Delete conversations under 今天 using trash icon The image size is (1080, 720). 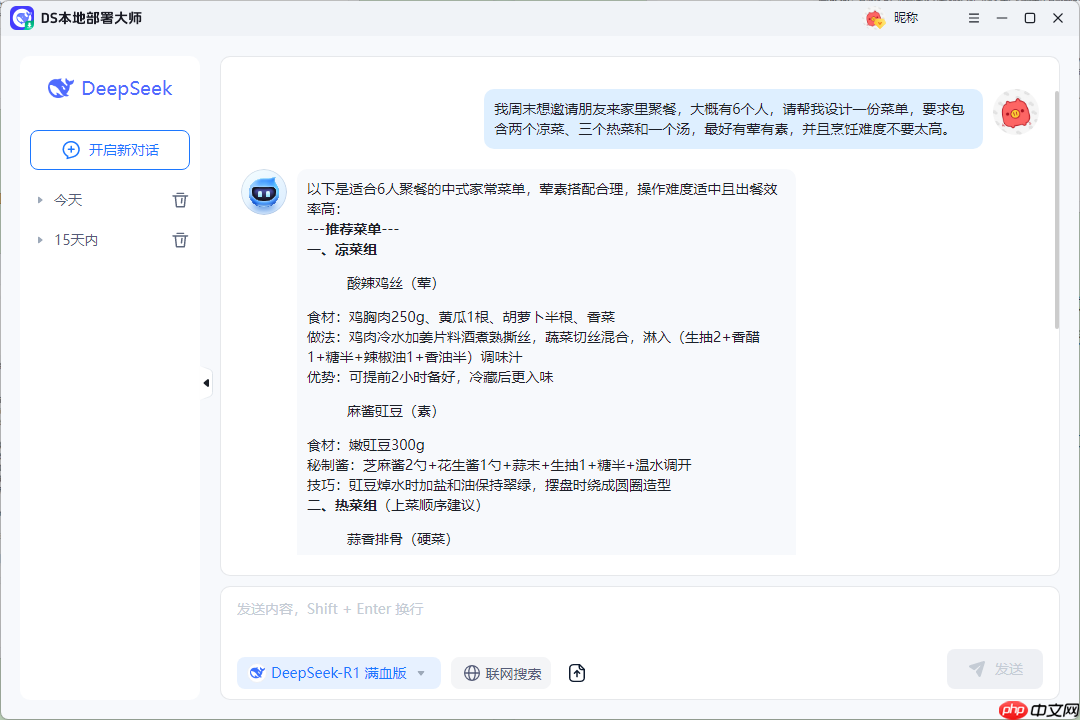pos(180,199)
